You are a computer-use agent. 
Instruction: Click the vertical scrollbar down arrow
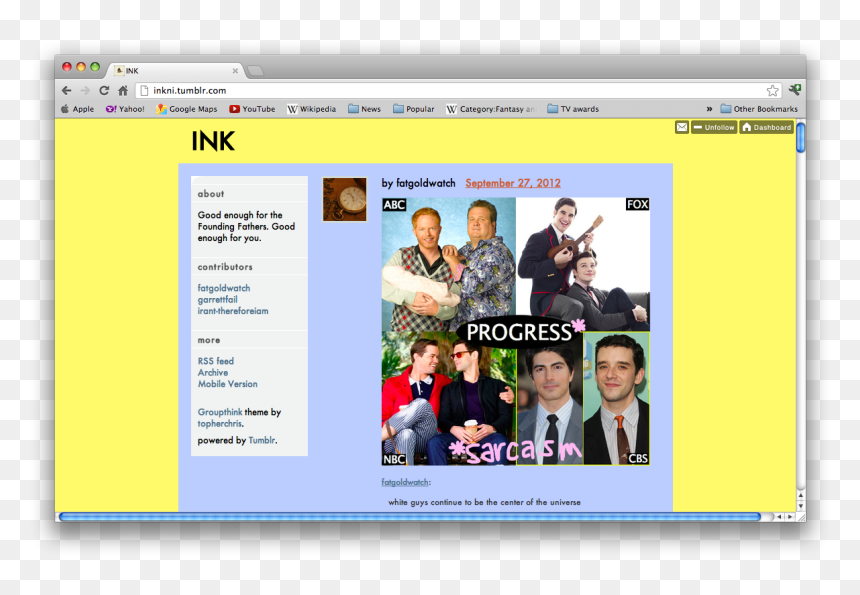801,506
